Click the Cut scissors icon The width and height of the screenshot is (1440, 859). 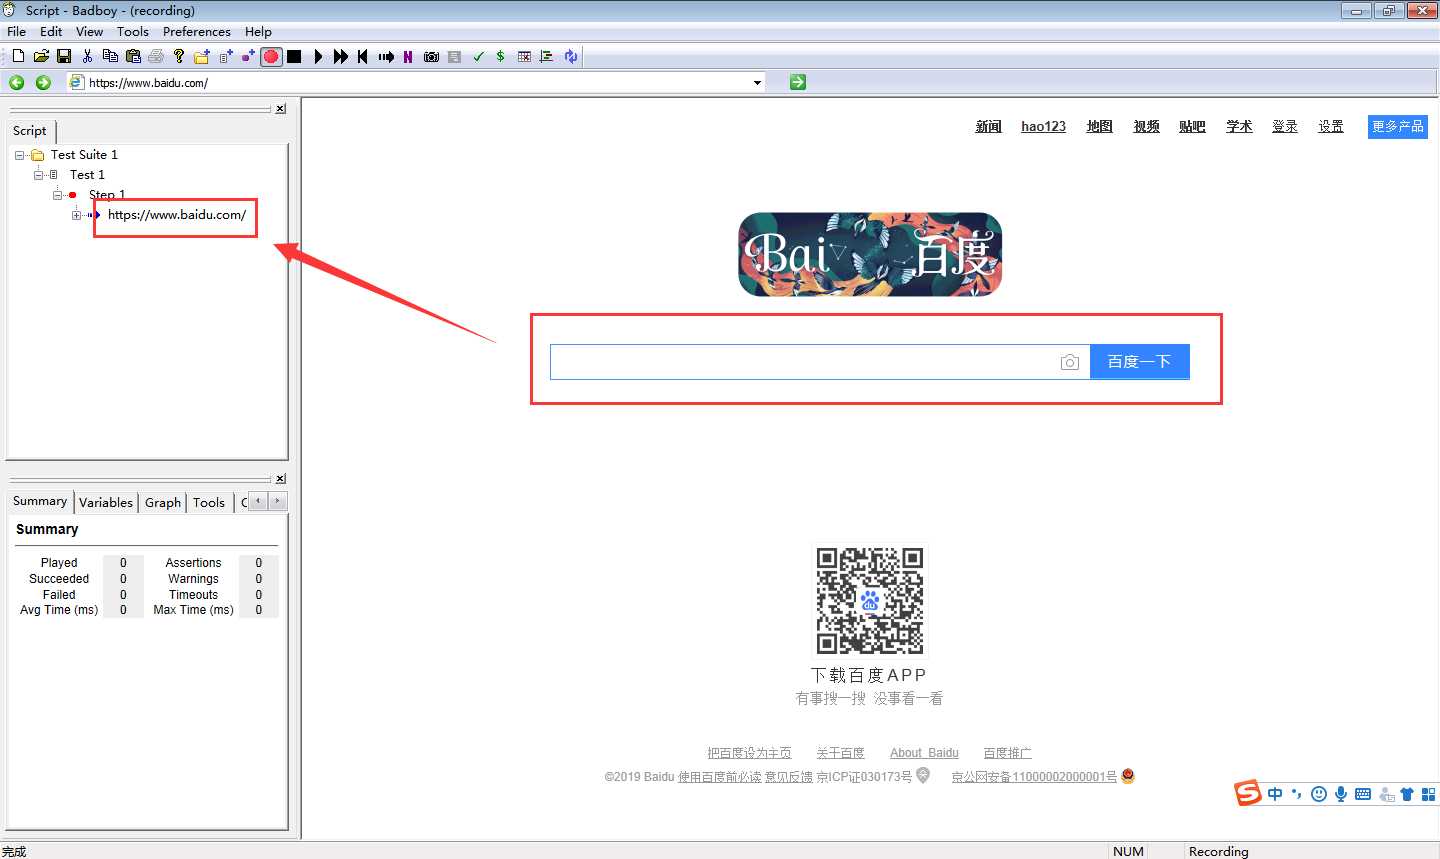[87, 56]
